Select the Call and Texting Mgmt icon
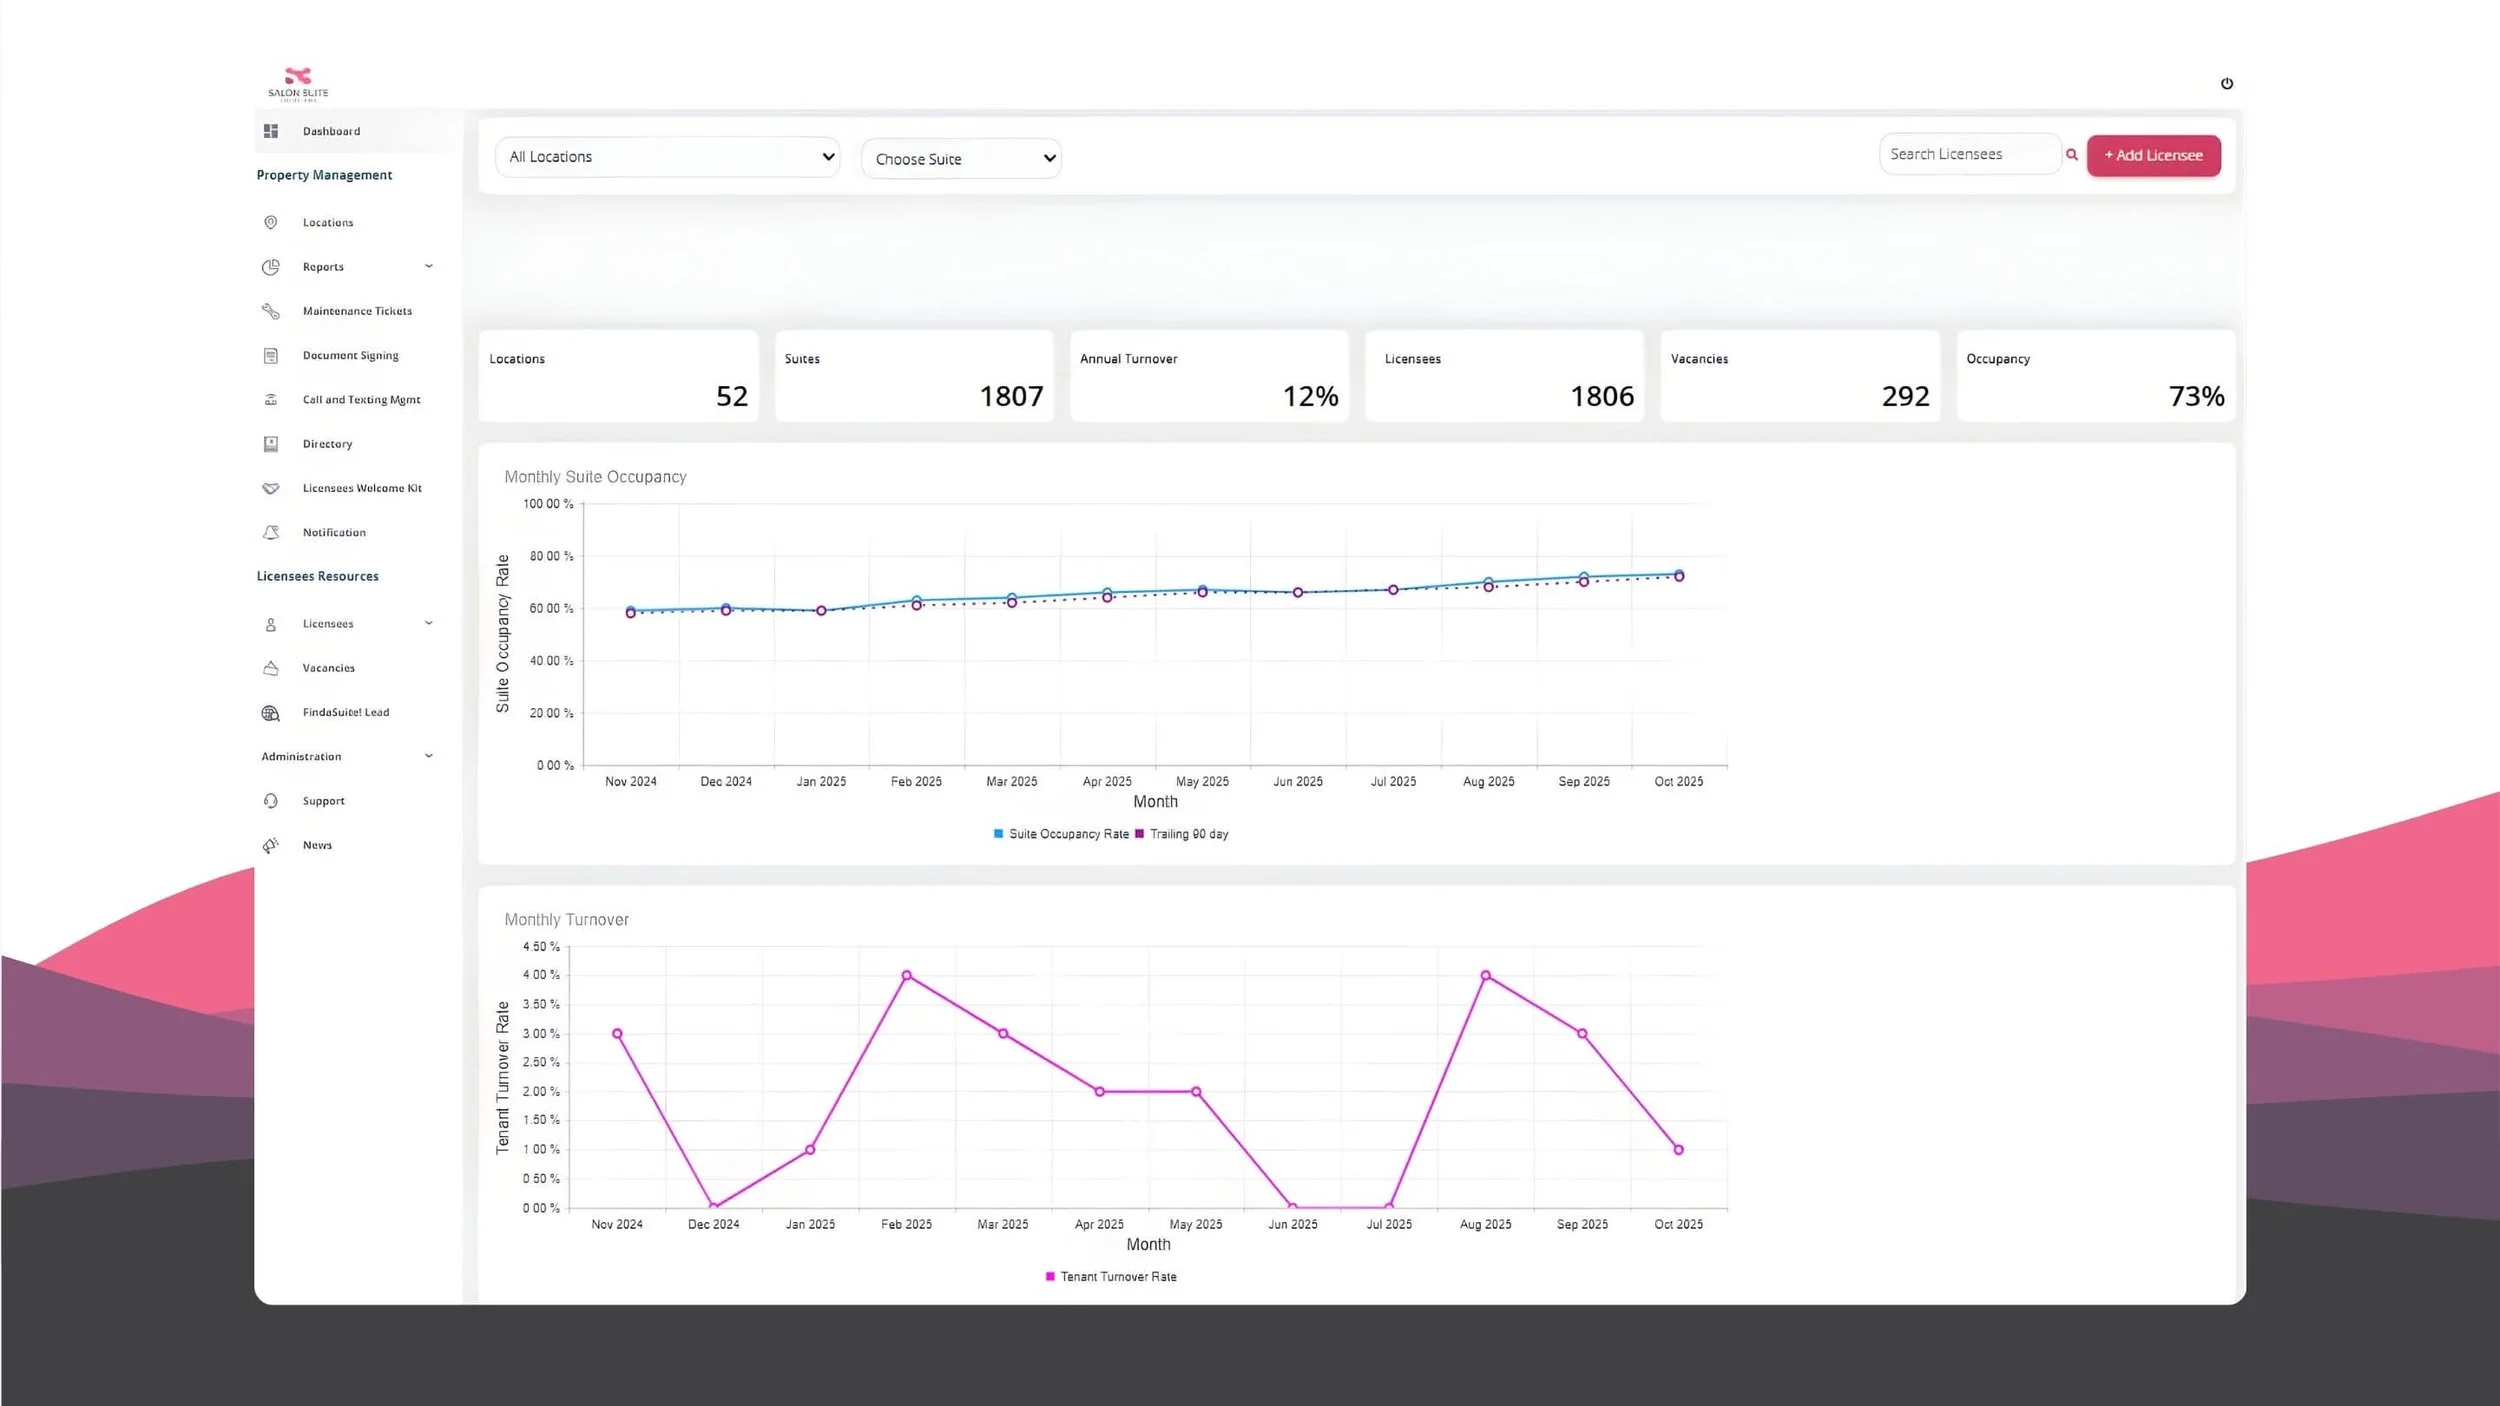This screenshot has width=2500, height=1406. coord(271,399)
